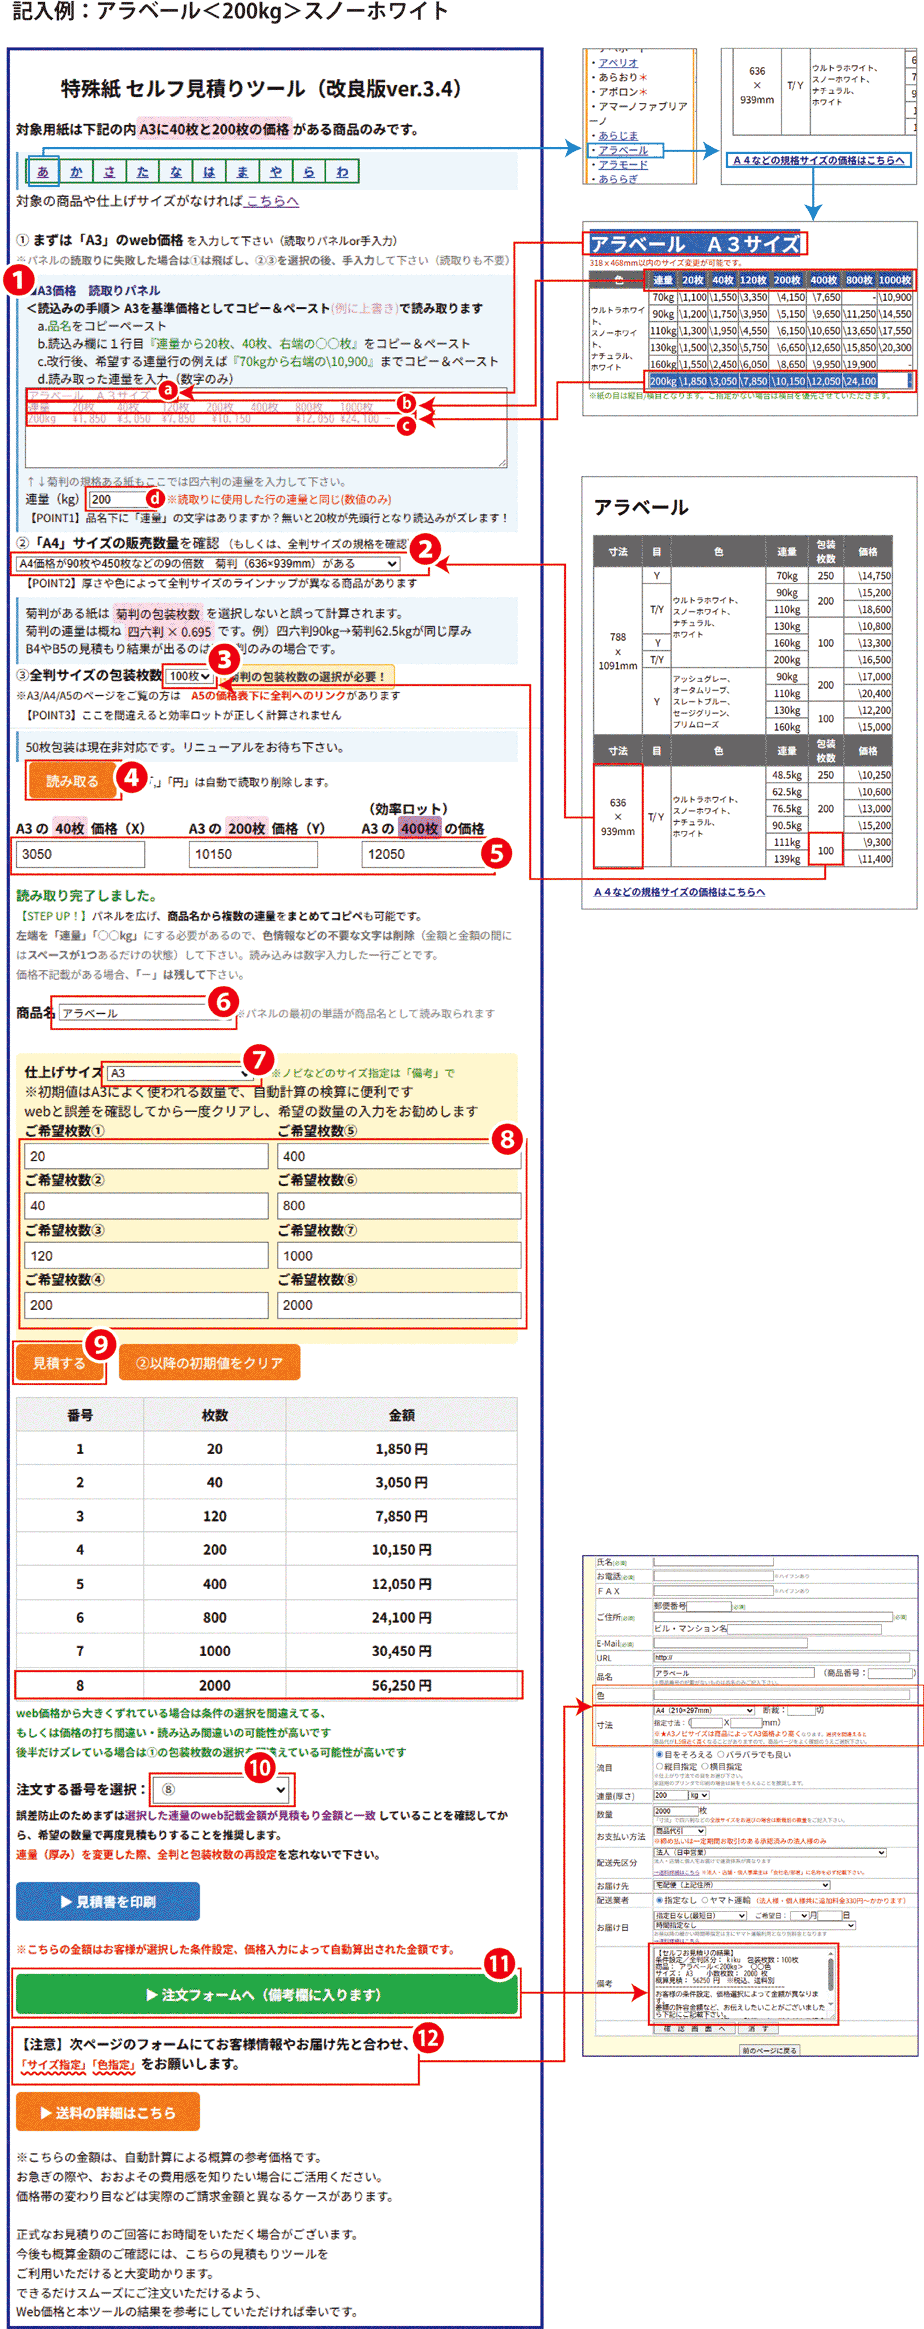Image resolution: width=924 pixels, height=2329 pixels.
Task: Click the 見積する button
Action: pos(59,1363)
